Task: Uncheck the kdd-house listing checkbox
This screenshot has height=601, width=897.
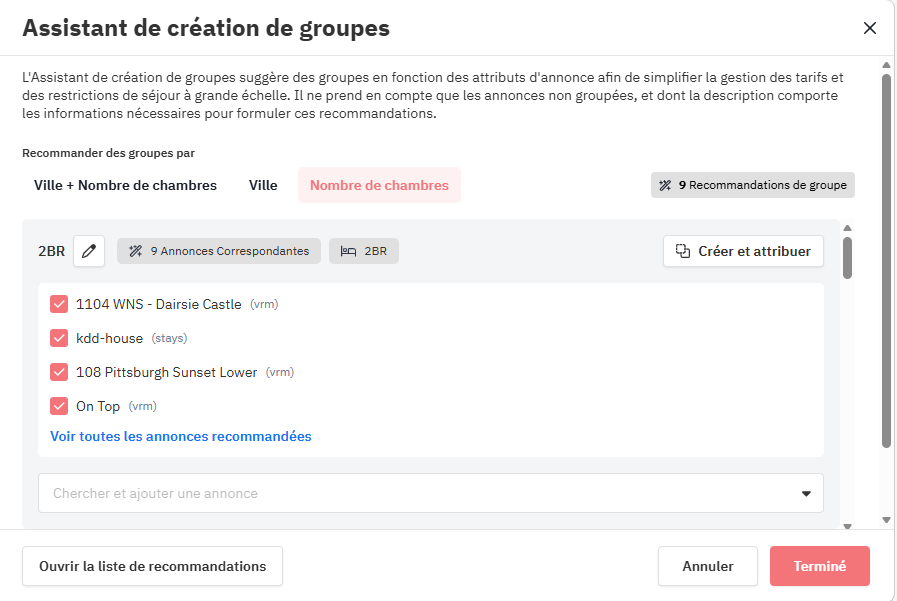Action: pos(59,338)
